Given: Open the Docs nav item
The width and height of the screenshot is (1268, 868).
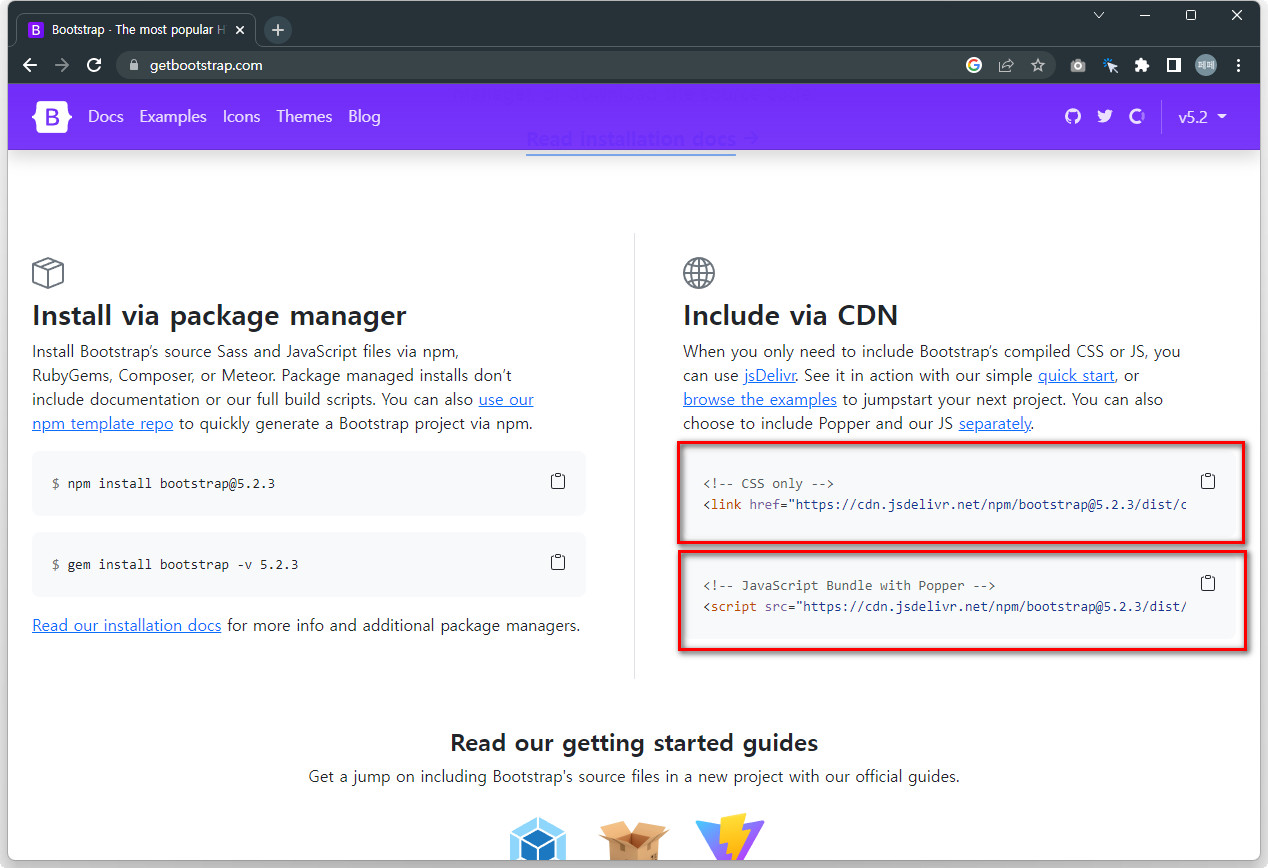Looking at the screenshot, I should pos(106,117).
